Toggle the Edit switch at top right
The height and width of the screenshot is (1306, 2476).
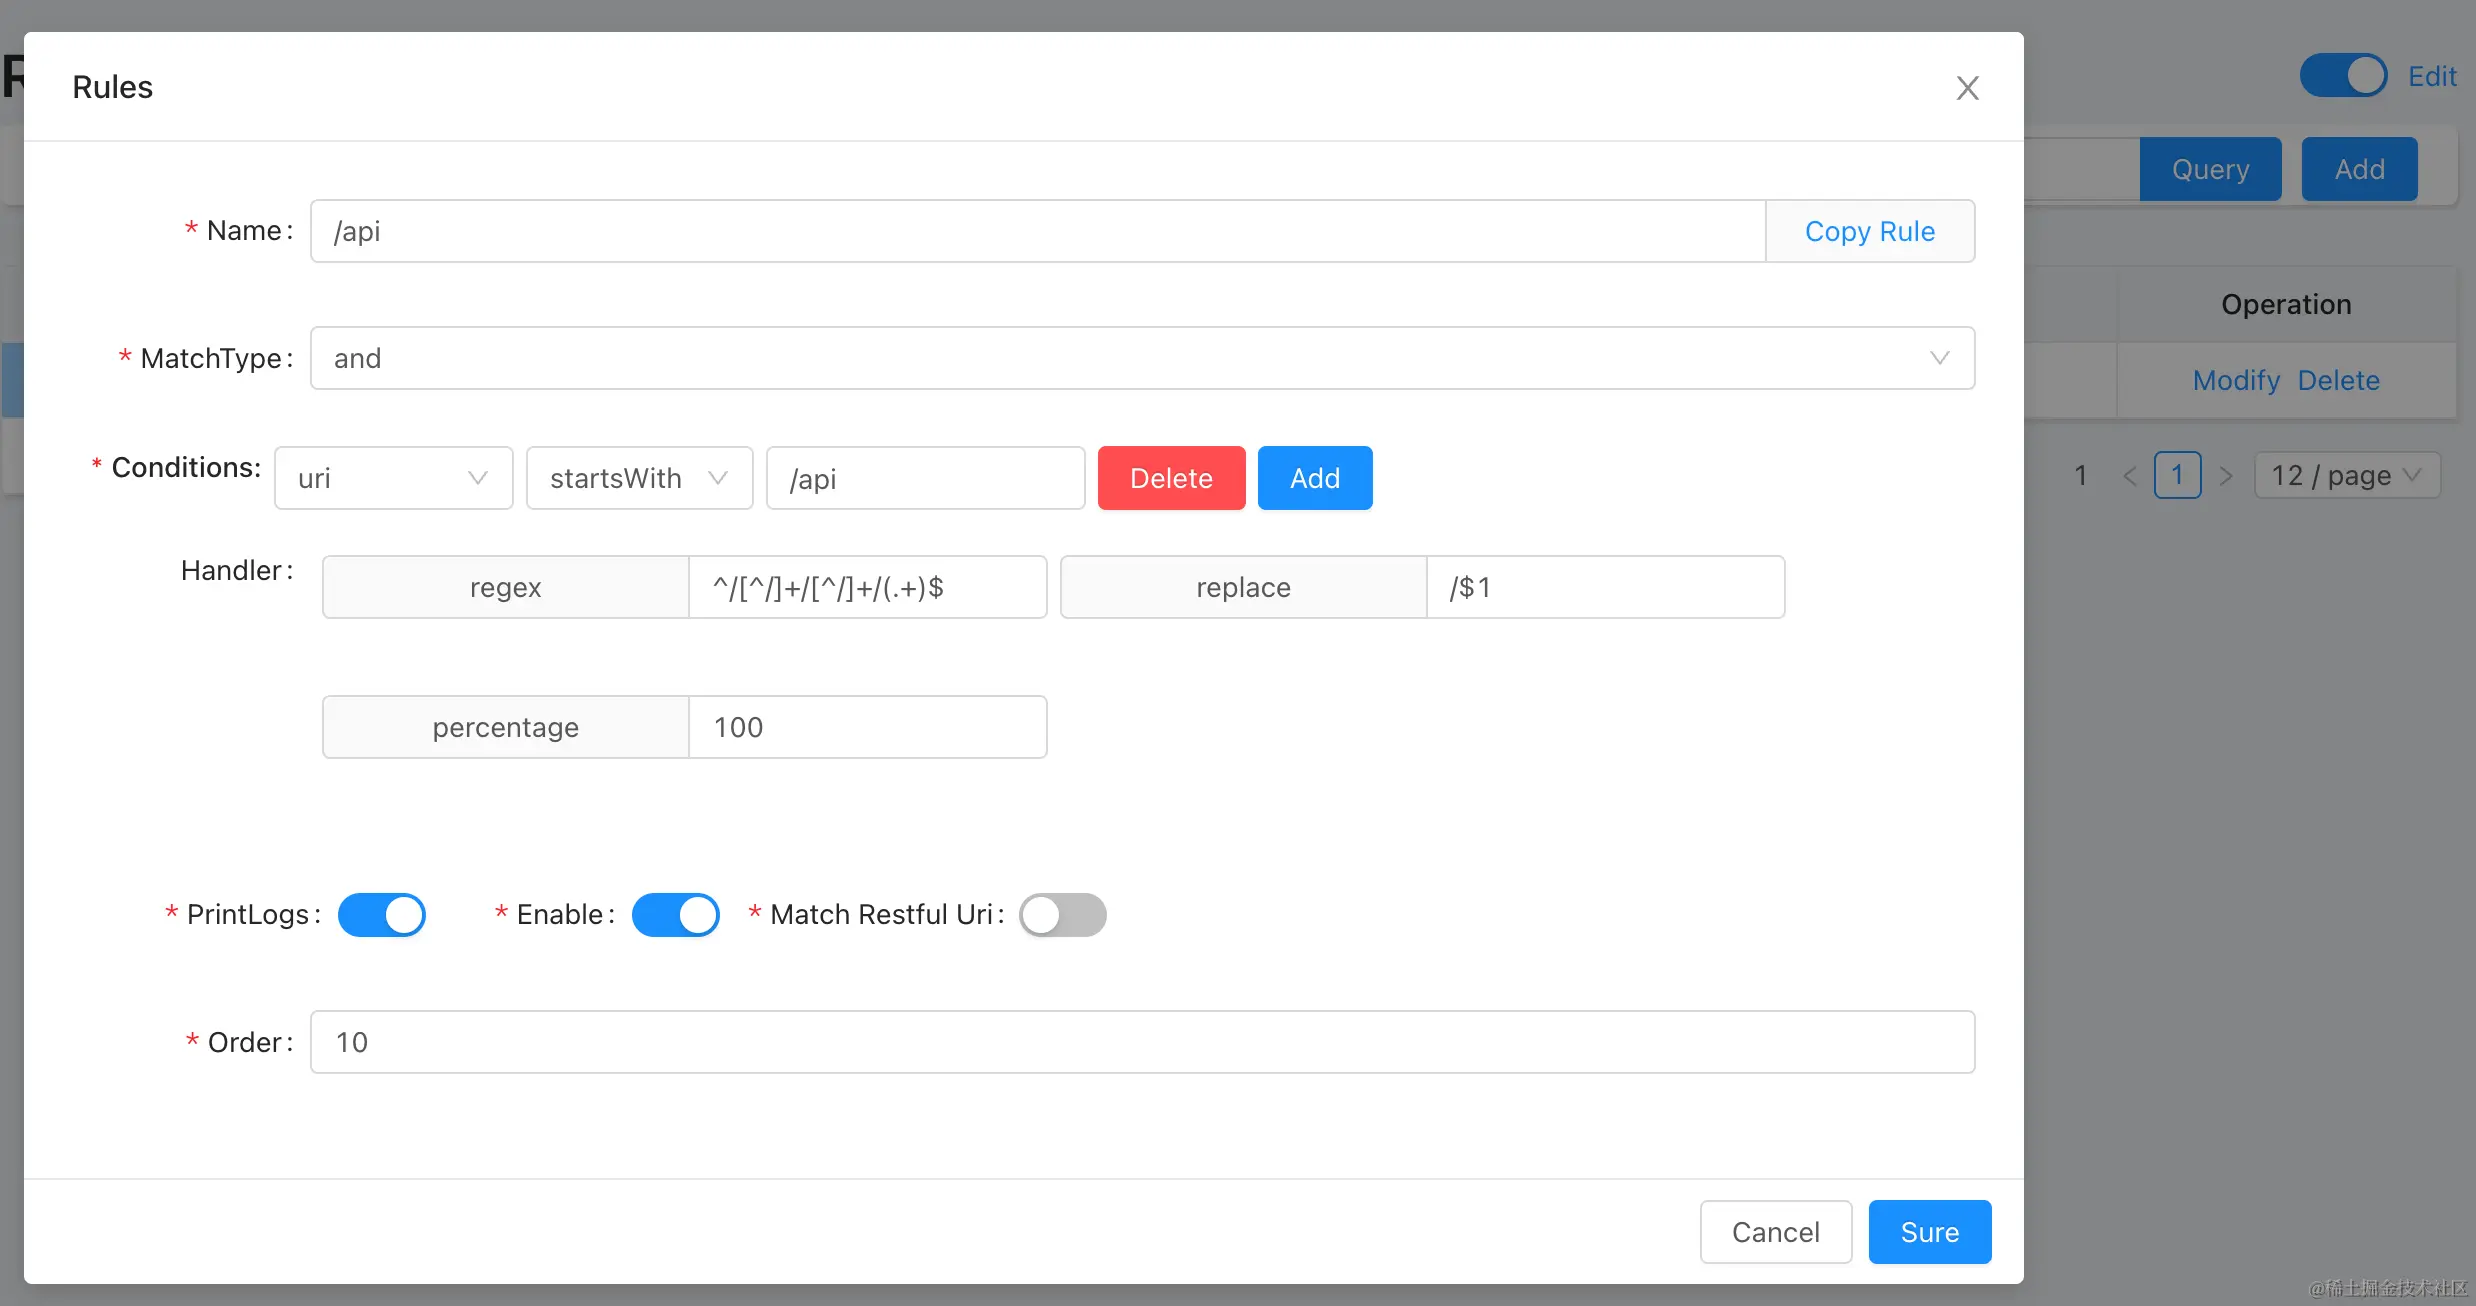(x=2343, y=76)
